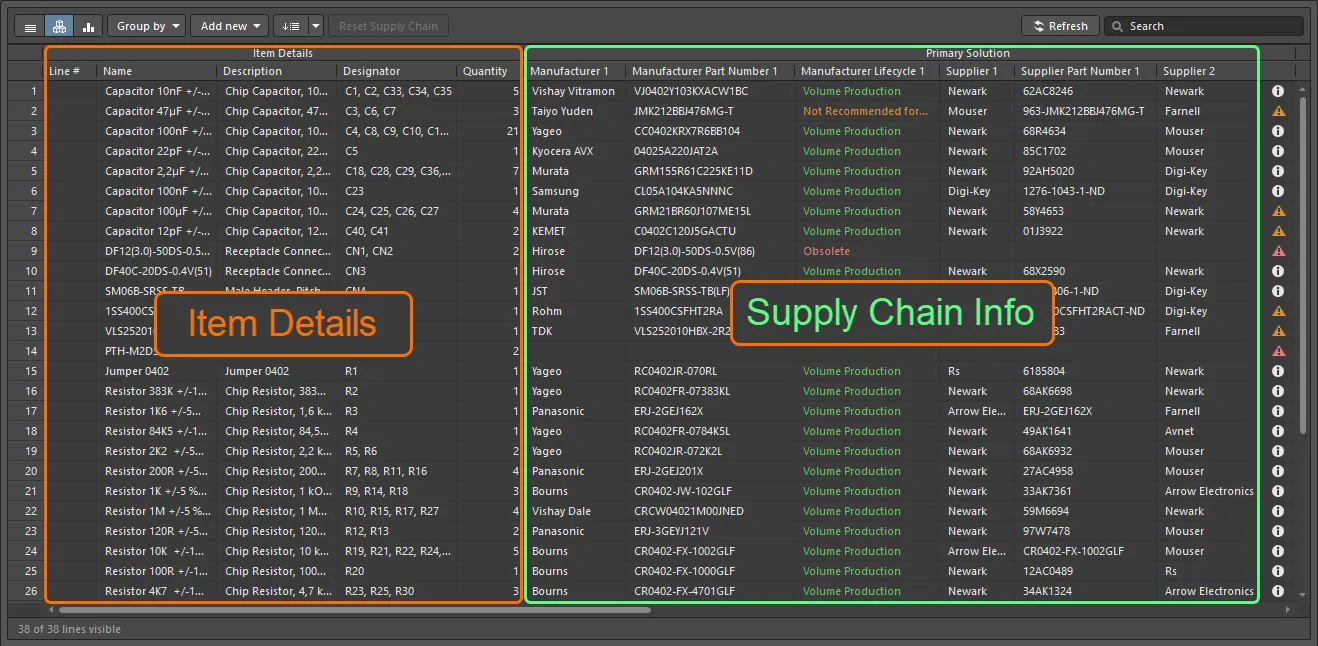Sort by Designator column header
1318x646 pixels.
397,71
